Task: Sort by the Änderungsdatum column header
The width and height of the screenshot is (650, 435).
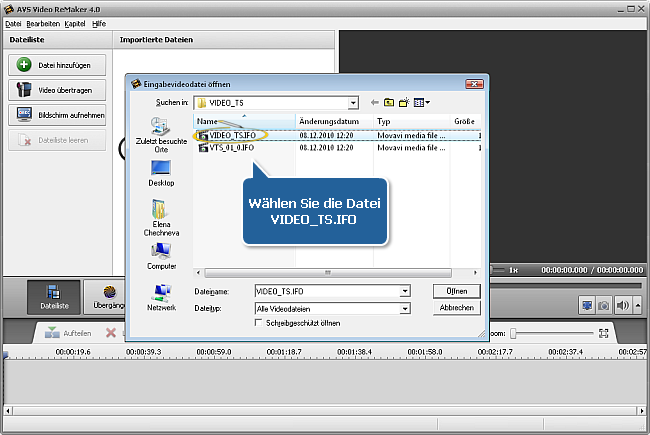Action: pos(335,122)
